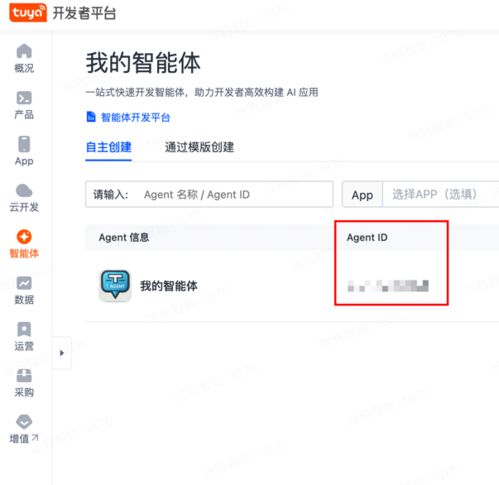This screenshot has height=485, width=499.
Task: Switch to the 自主创建 tab
Action: [109, 147]
